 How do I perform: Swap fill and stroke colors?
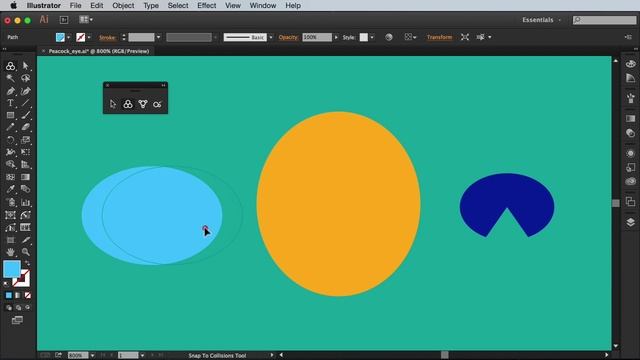[27, 263]
